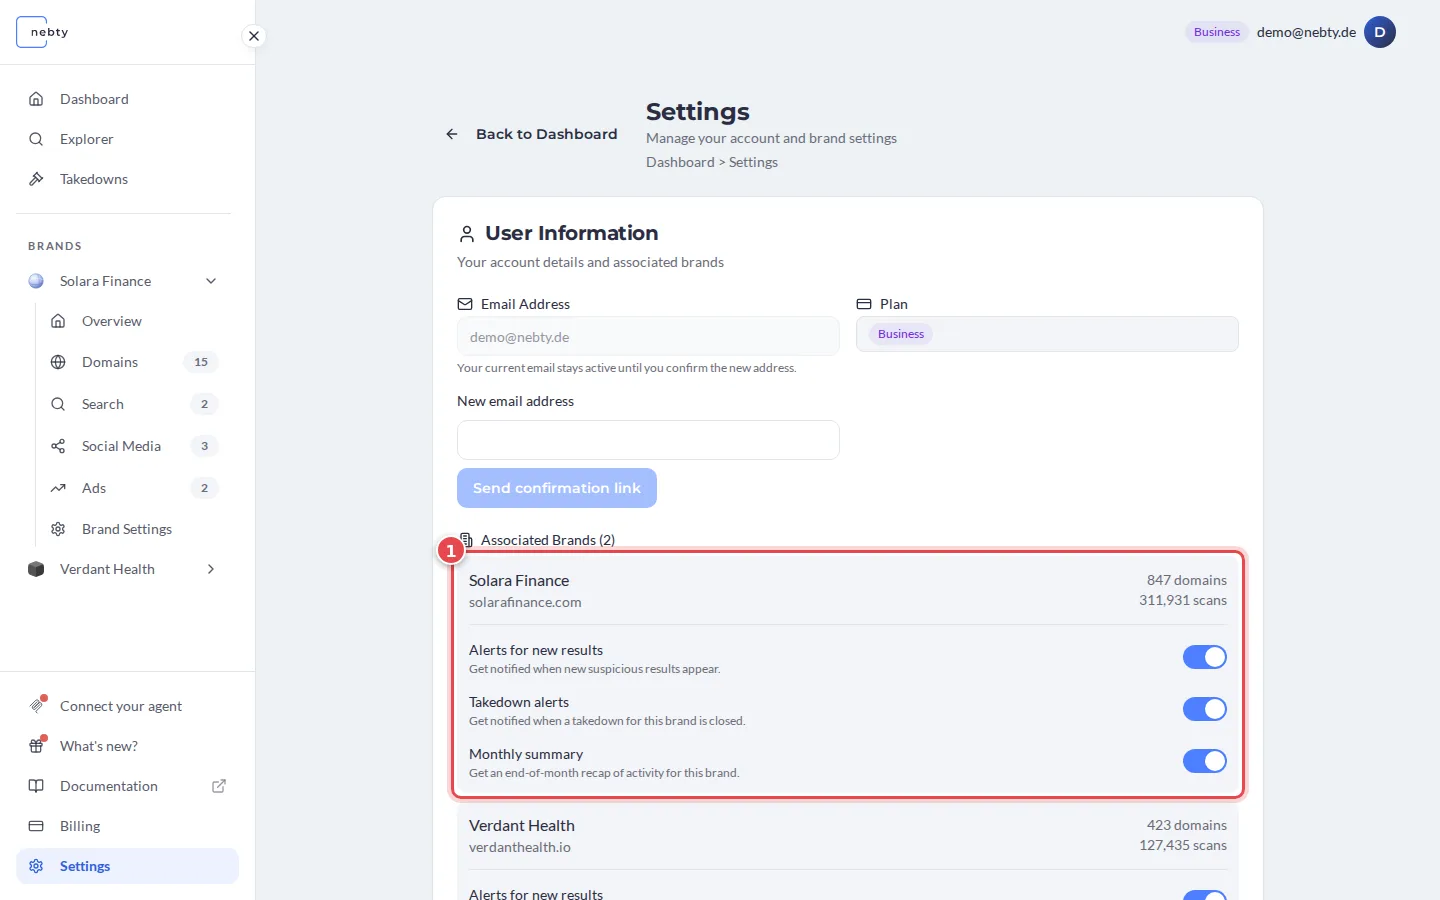
Task: Click the Domains globe icon
Action: (58, 362)
